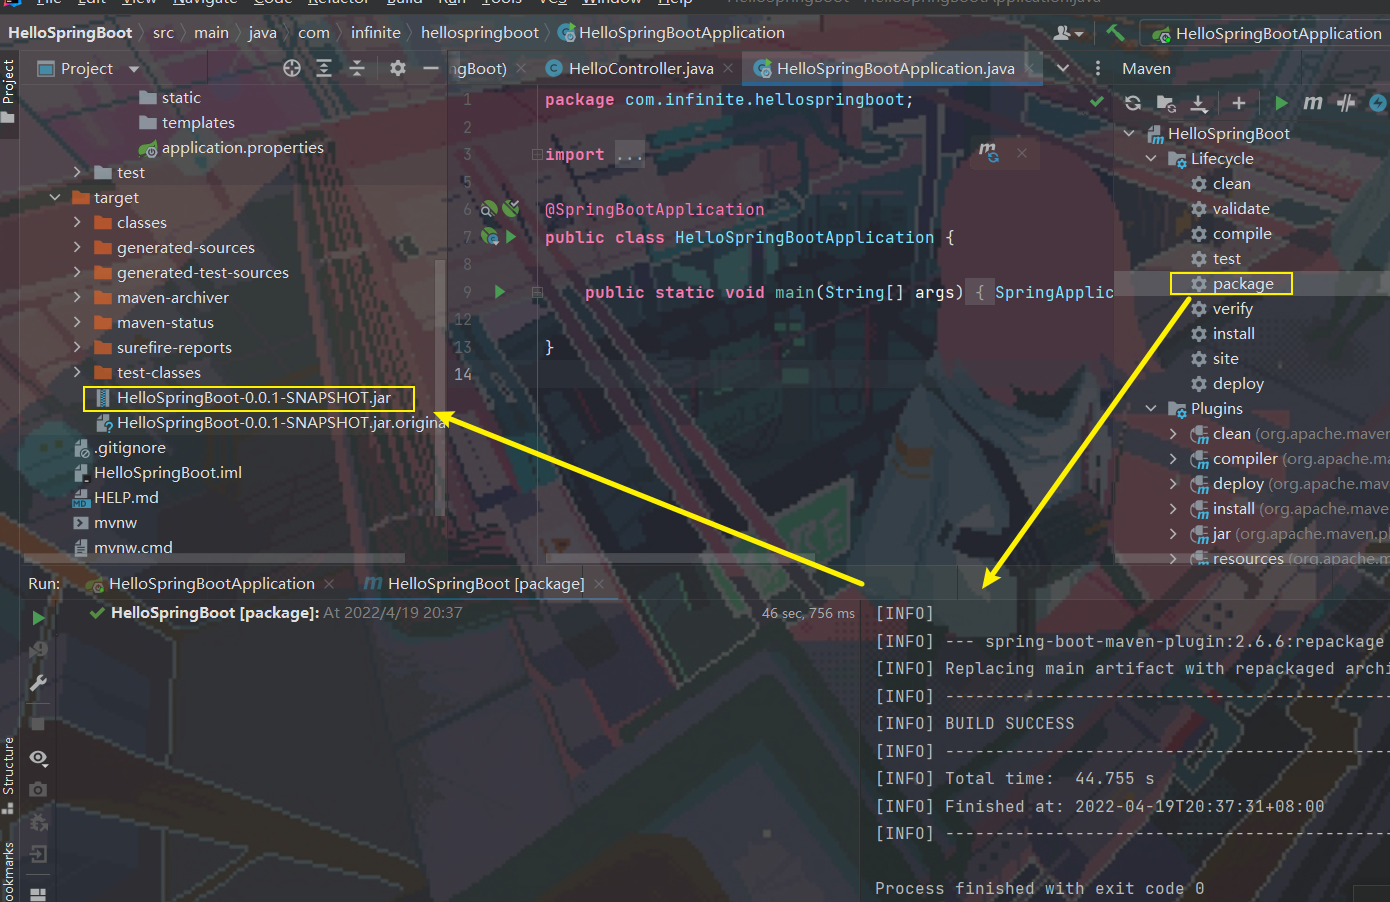This screenshot has height=902, width=1390.
Task: Unfold collapsed import block in editor
Action: click(x=537, y=155)
